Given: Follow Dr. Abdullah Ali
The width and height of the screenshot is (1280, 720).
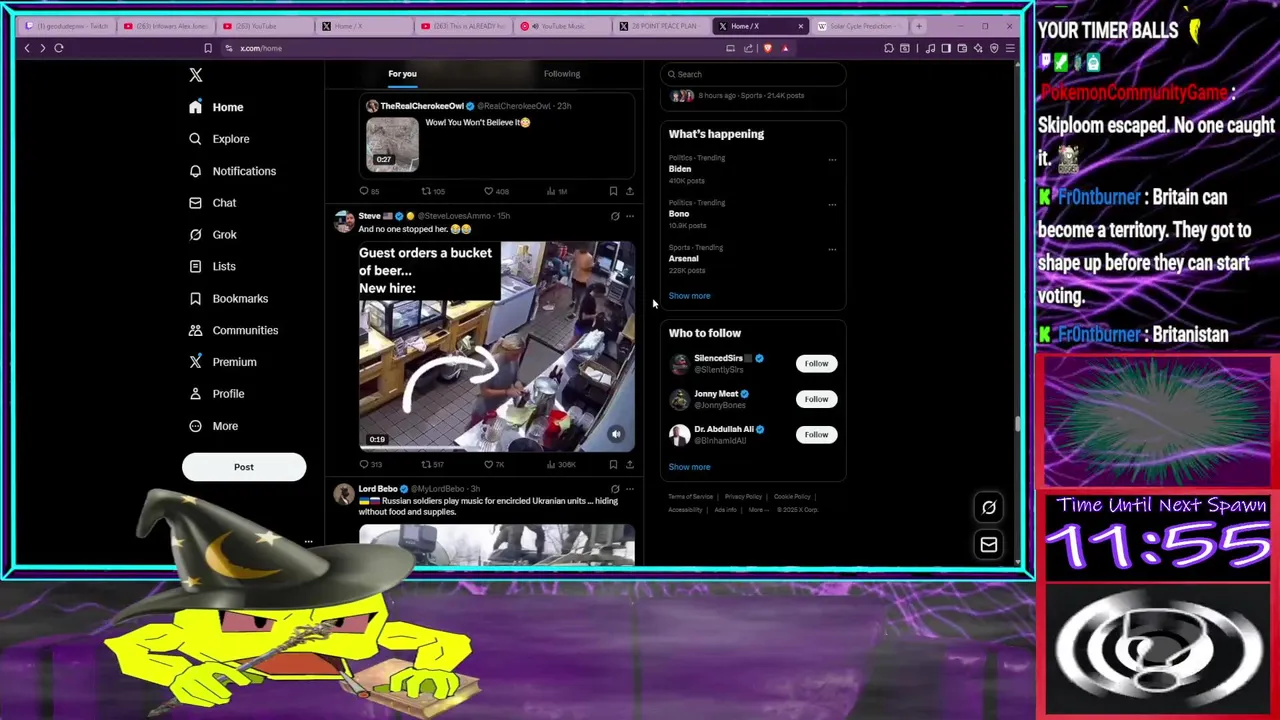Looking at the screenshot, I should [816, 435].
